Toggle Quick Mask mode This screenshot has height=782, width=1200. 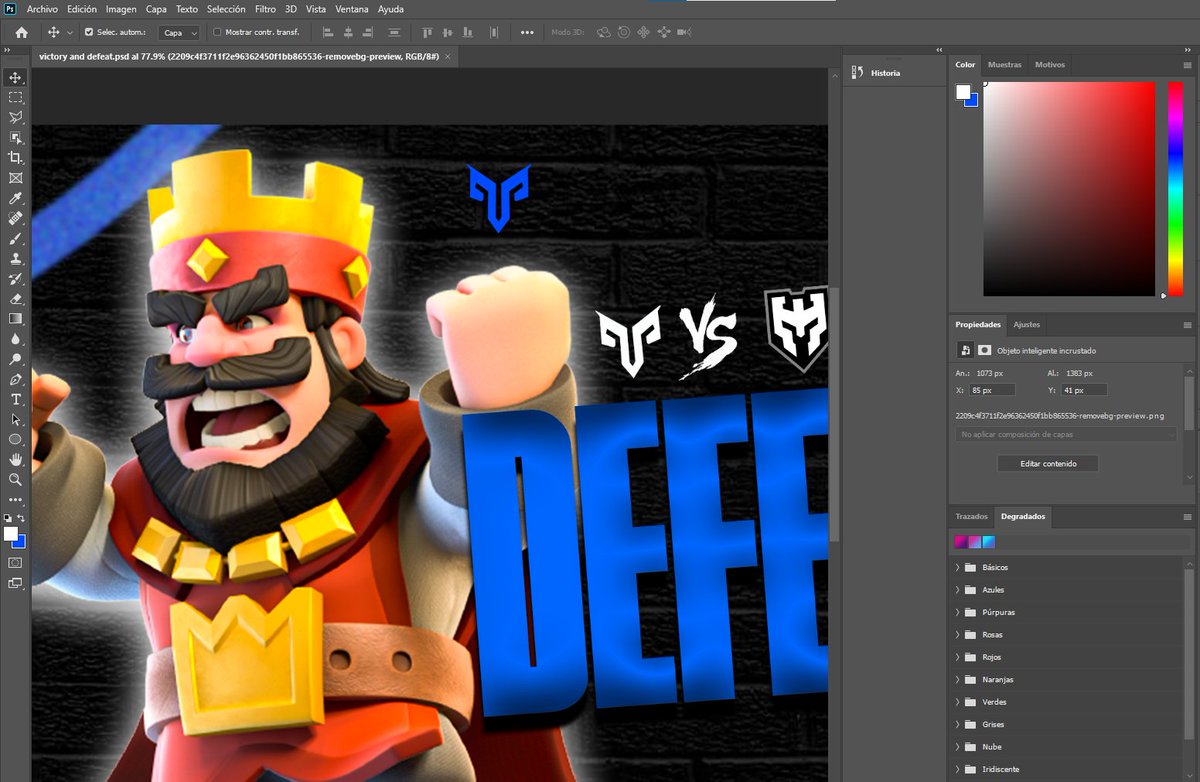point(15,563)
